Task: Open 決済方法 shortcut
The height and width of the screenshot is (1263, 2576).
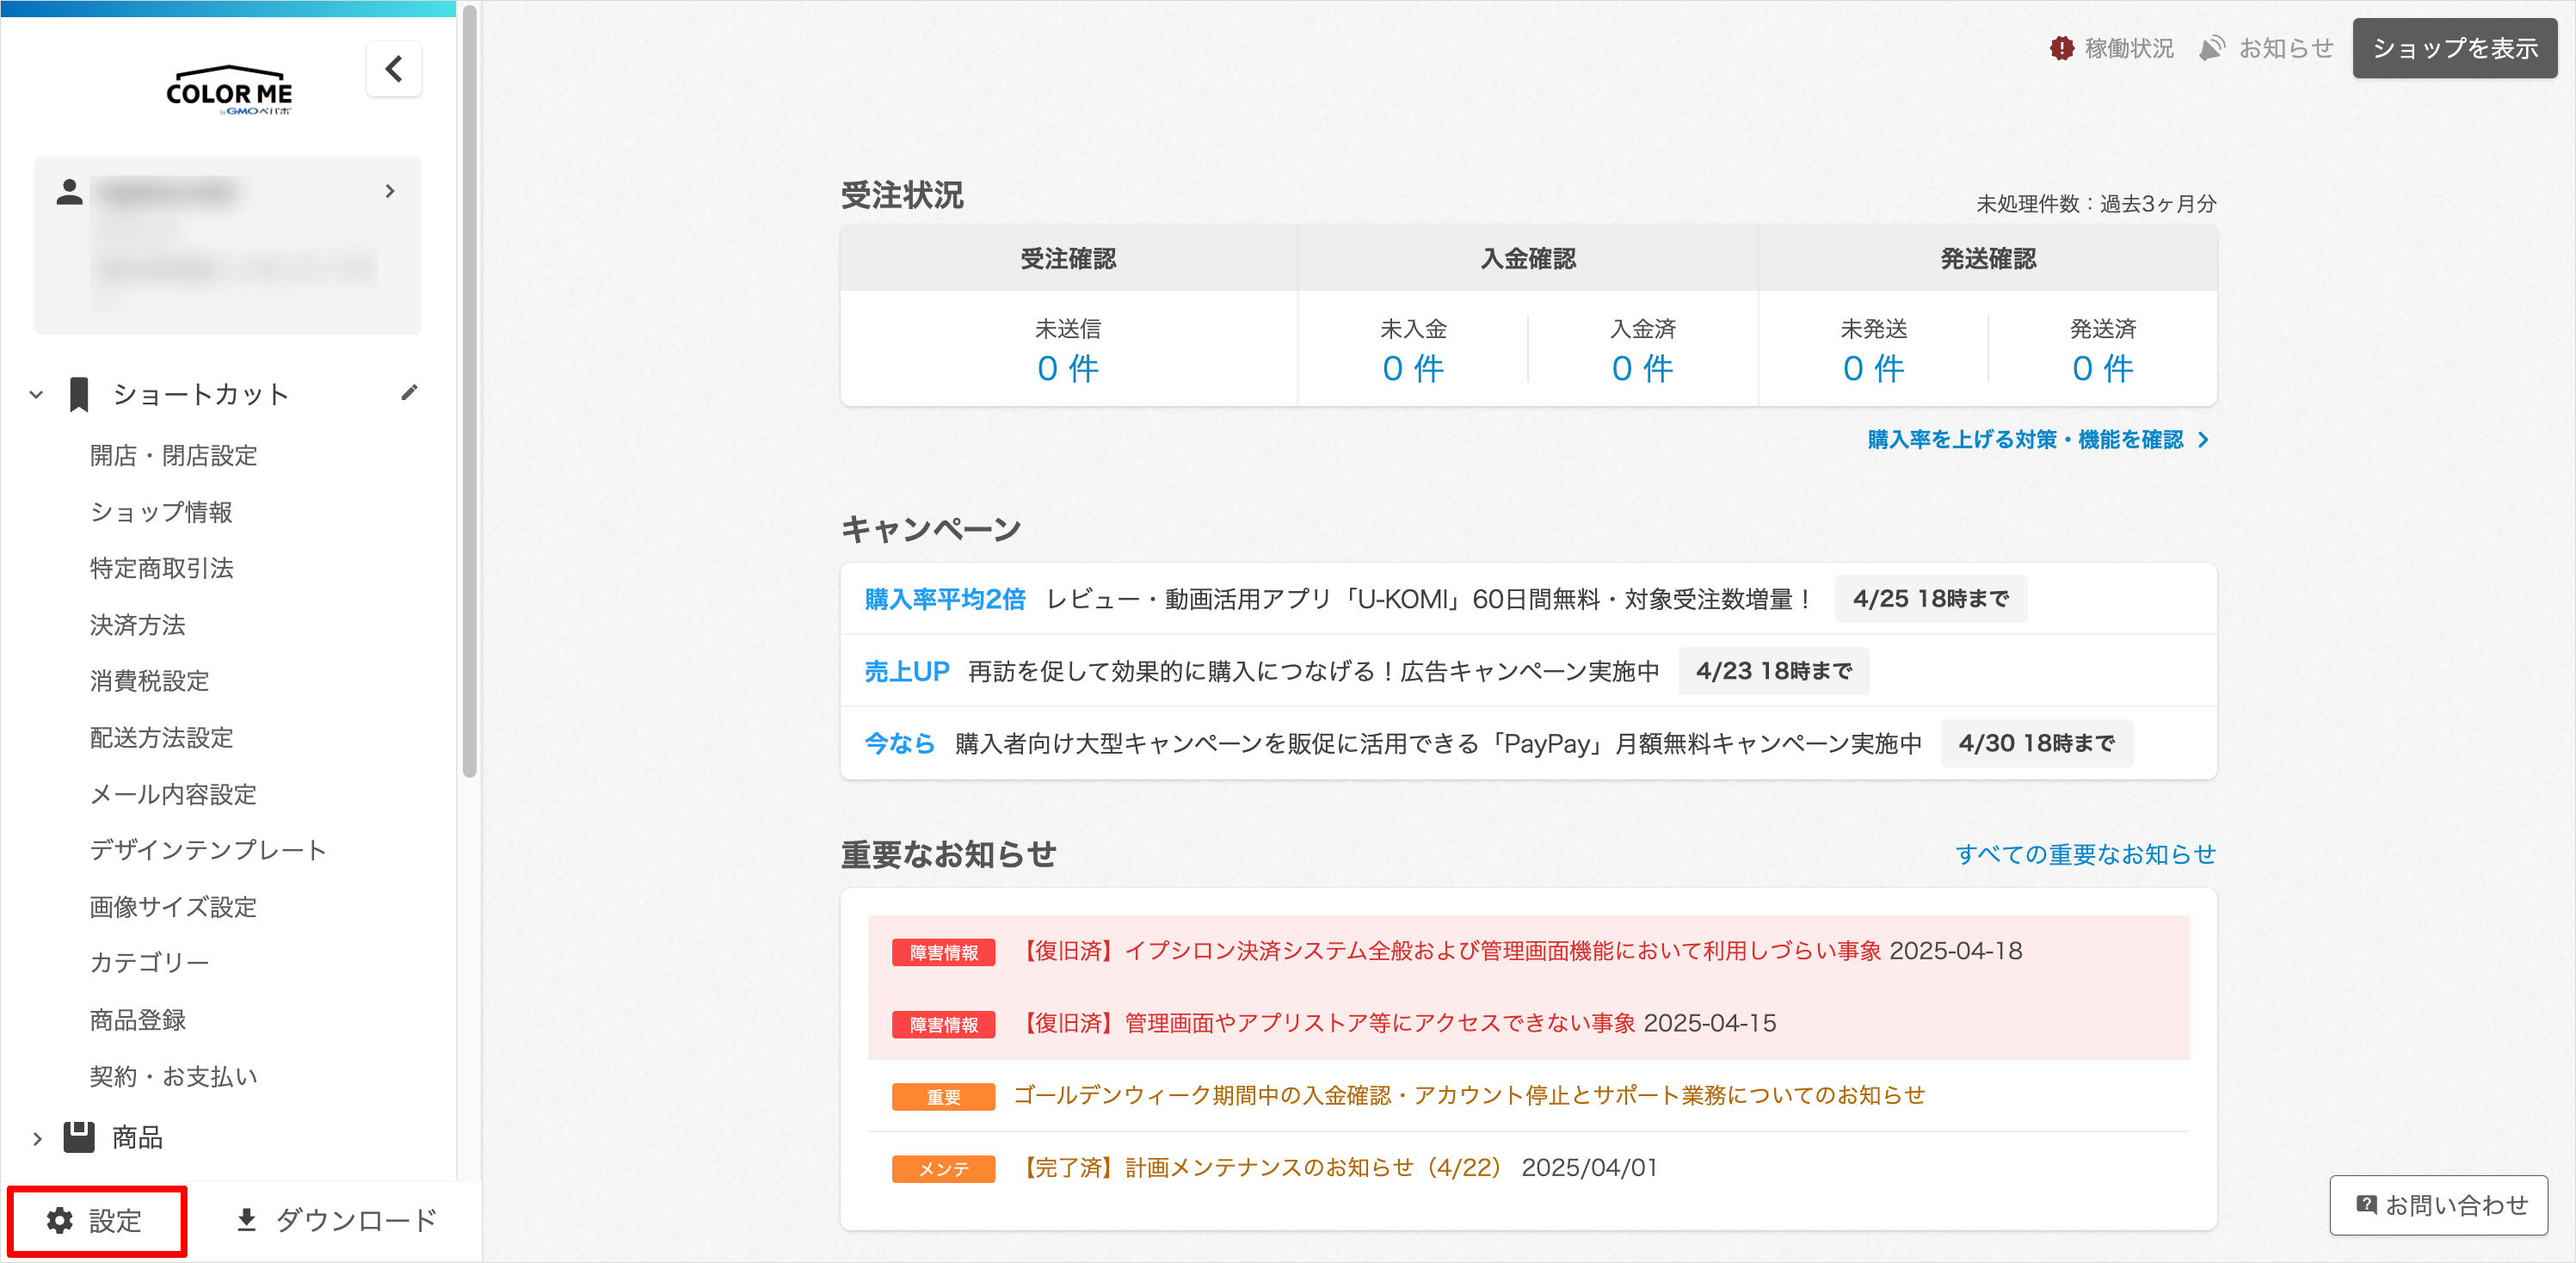Action: (x=137, y=625)
